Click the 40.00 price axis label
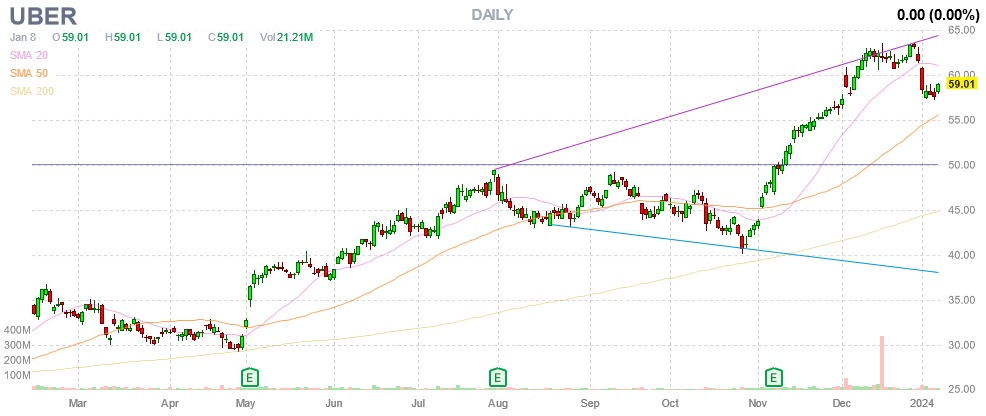Viewport: 986px width, 416px height. point(962,255)
